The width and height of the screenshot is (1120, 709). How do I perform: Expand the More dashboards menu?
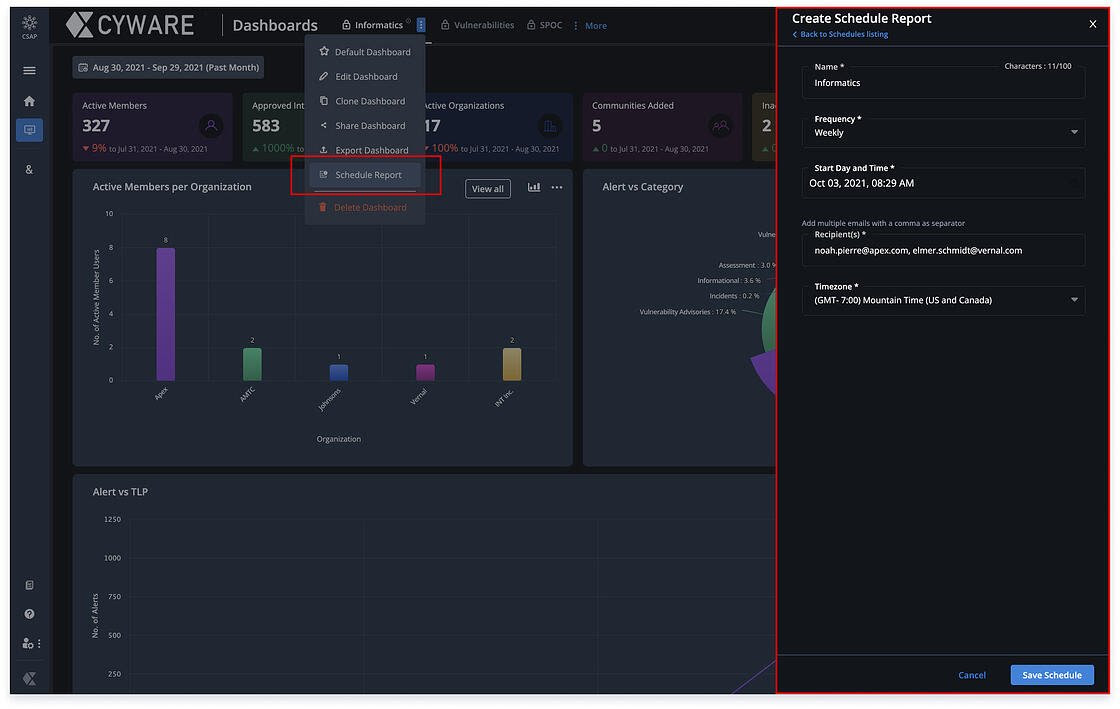tap(590, 26)
